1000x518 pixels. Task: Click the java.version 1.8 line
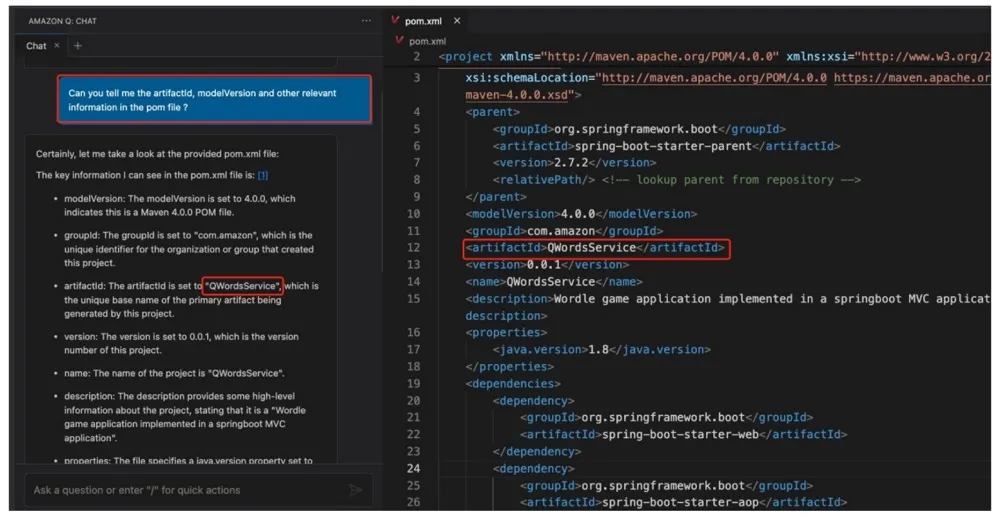(x=601, y=350)
